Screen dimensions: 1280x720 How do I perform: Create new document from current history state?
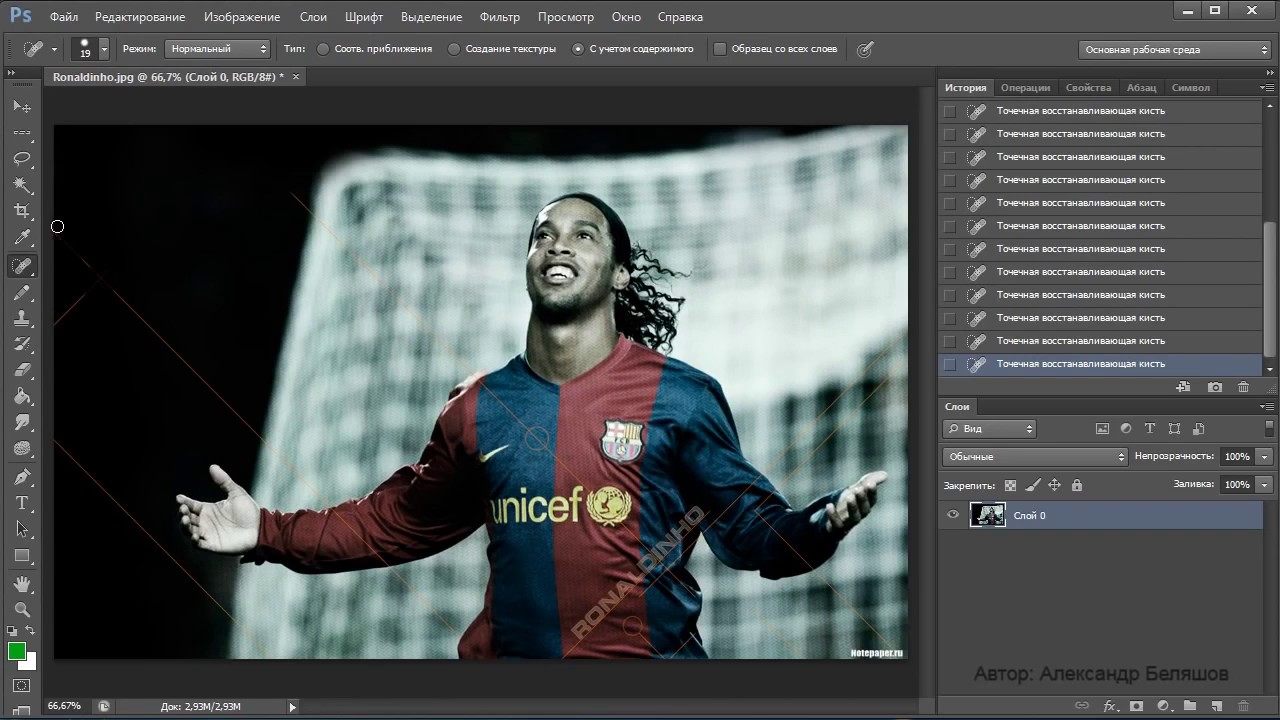1183,387
